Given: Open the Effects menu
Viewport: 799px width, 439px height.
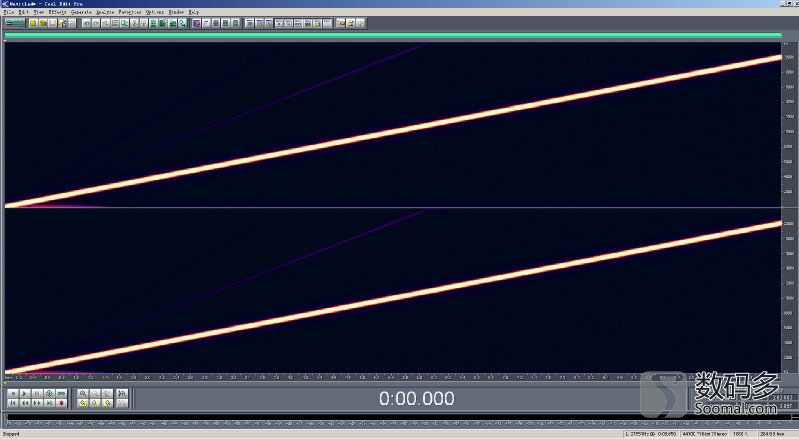Looking at the screenshot, I should (x=56, y=12).
